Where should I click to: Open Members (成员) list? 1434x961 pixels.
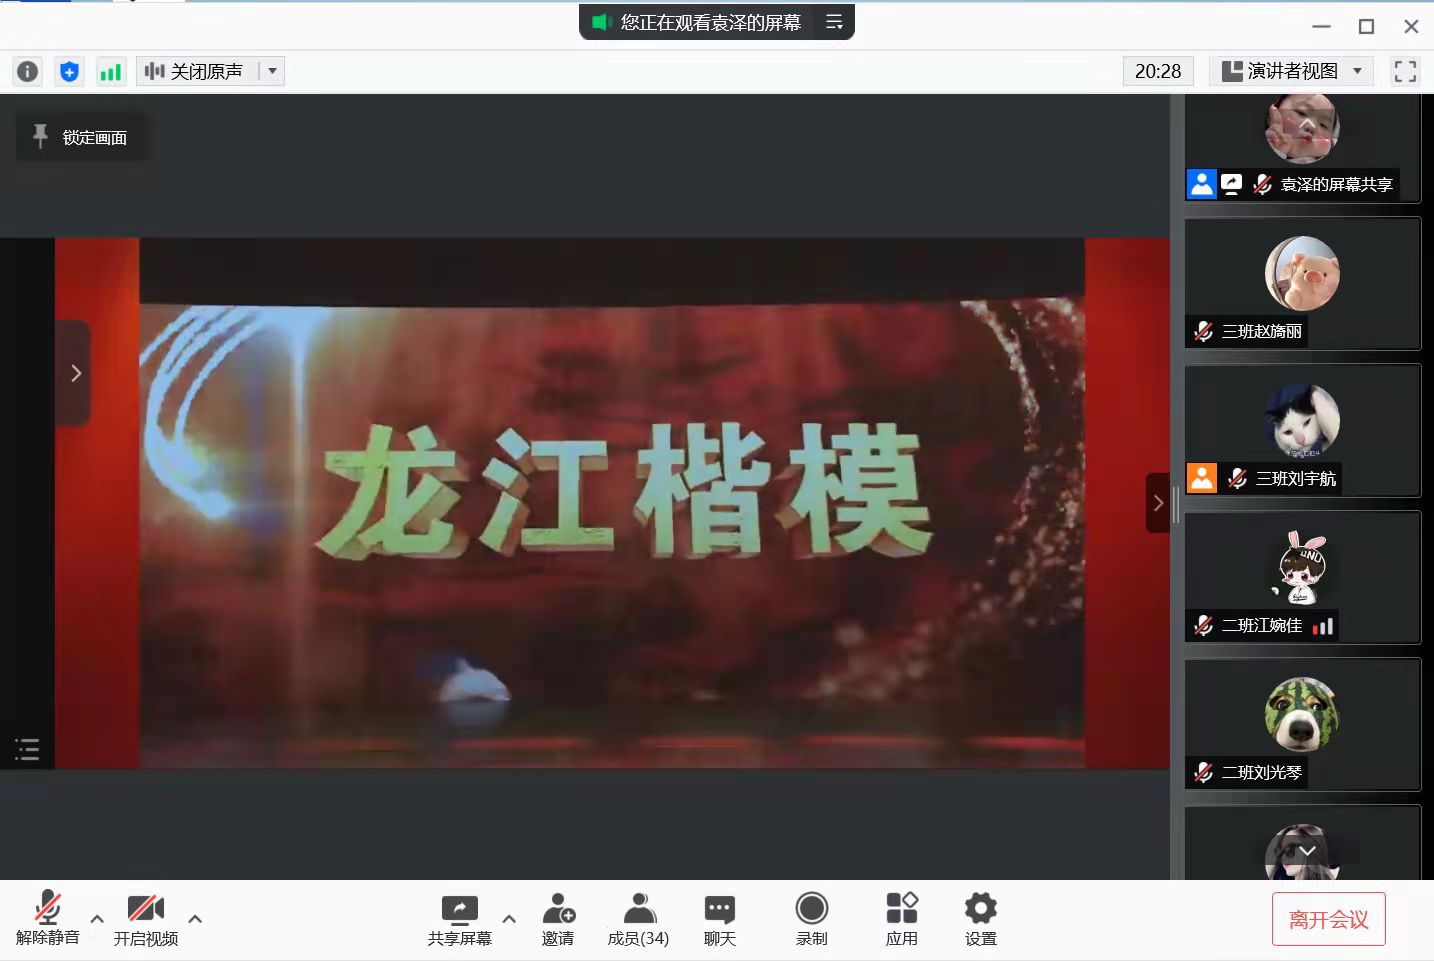(638, 919)
